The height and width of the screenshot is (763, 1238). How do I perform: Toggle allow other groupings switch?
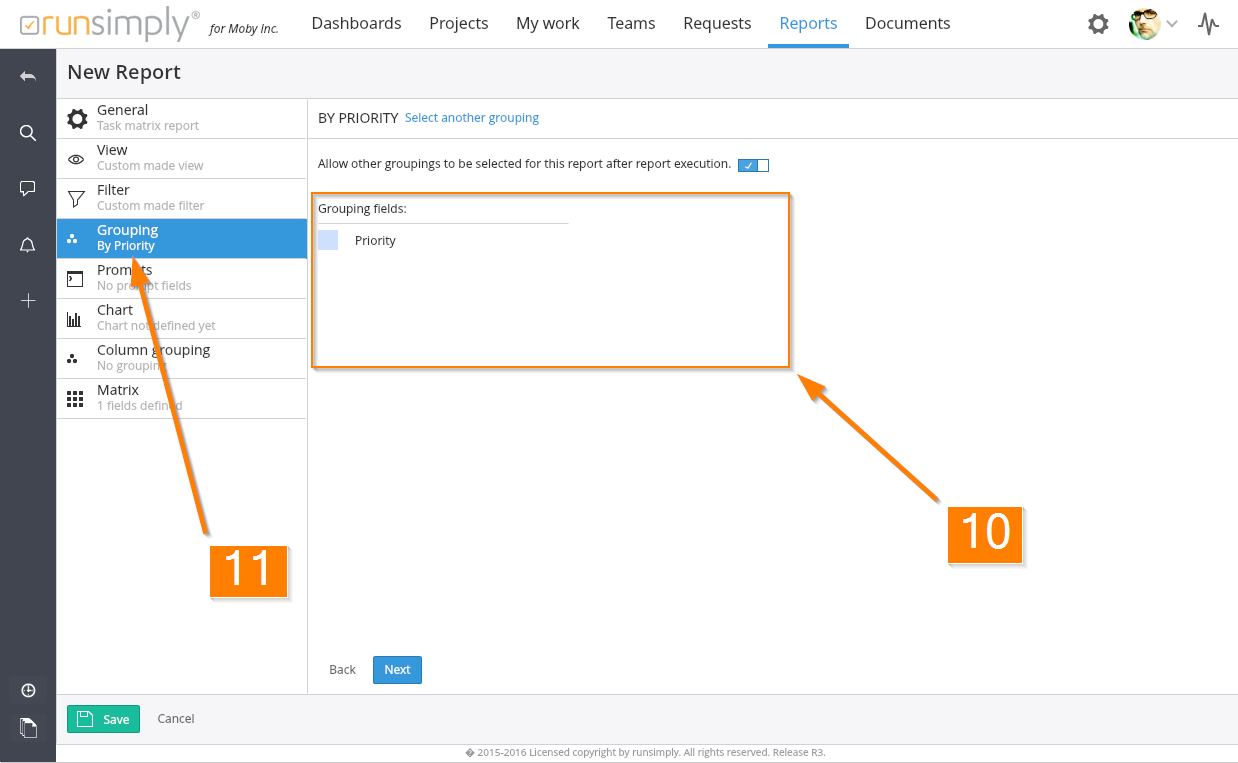tap(753, 165)
